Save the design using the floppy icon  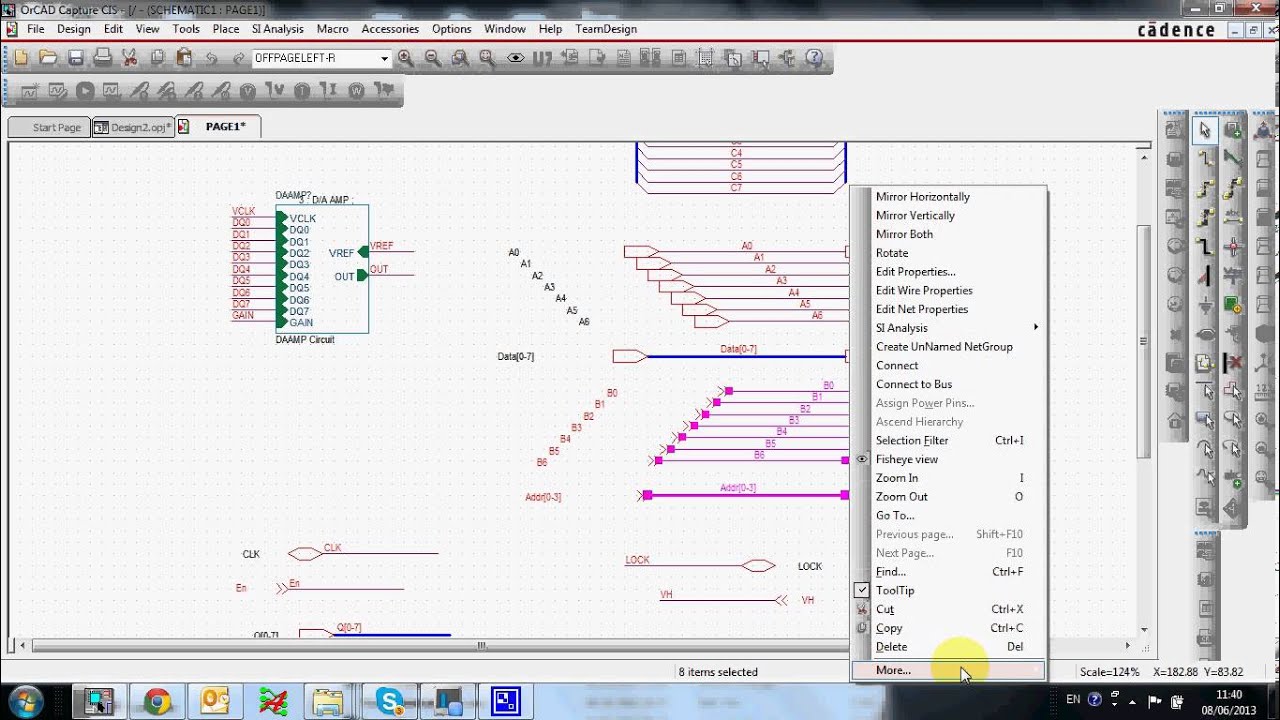(76, 58)
